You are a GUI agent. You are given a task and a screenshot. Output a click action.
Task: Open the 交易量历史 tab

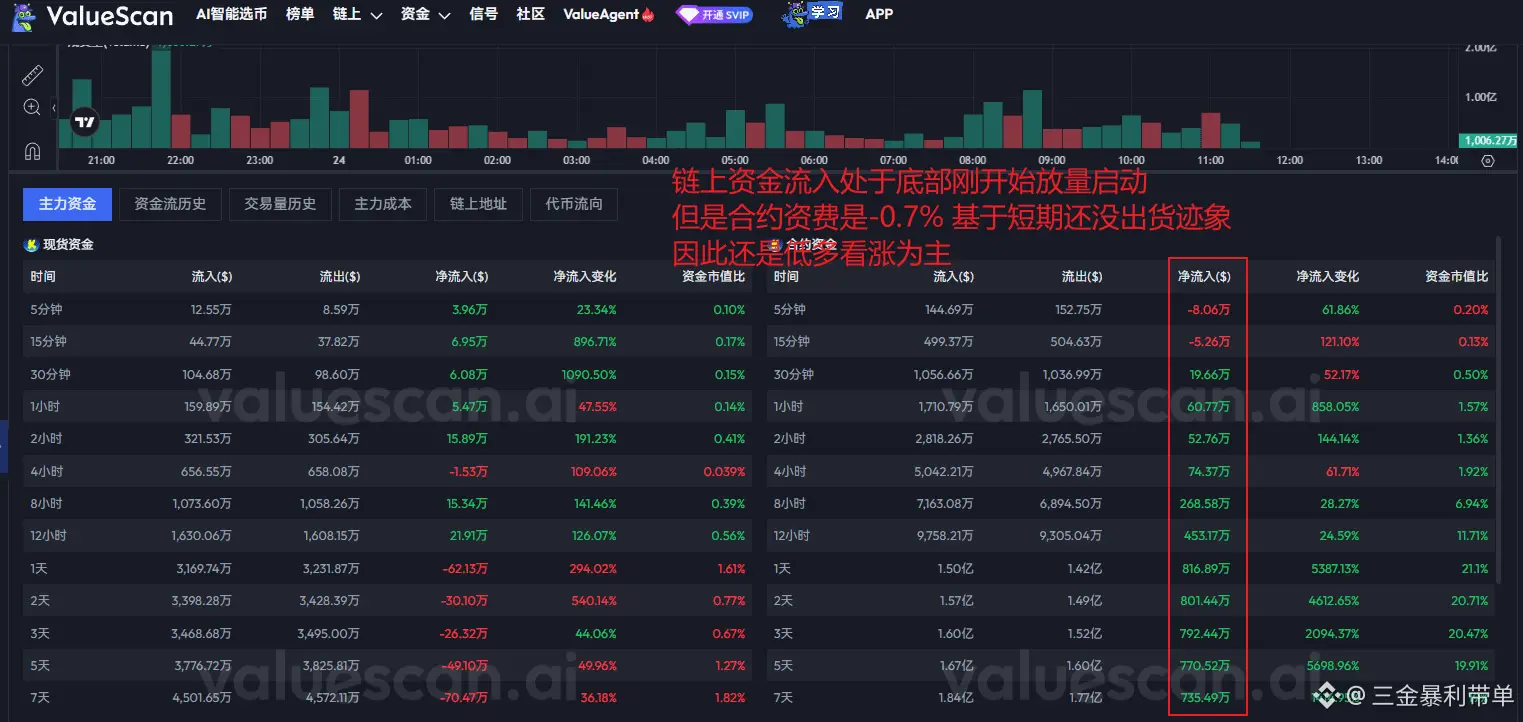pyautogui.click(x=280, y=204)
